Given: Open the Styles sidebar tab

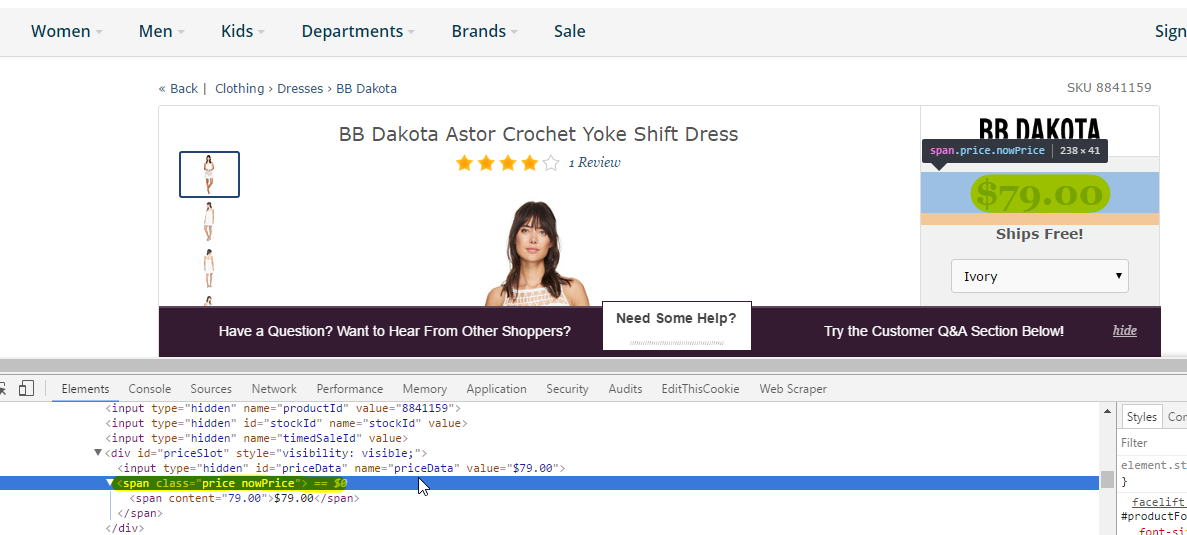Looking at the screenshot, I should (x=1142, y=417).
